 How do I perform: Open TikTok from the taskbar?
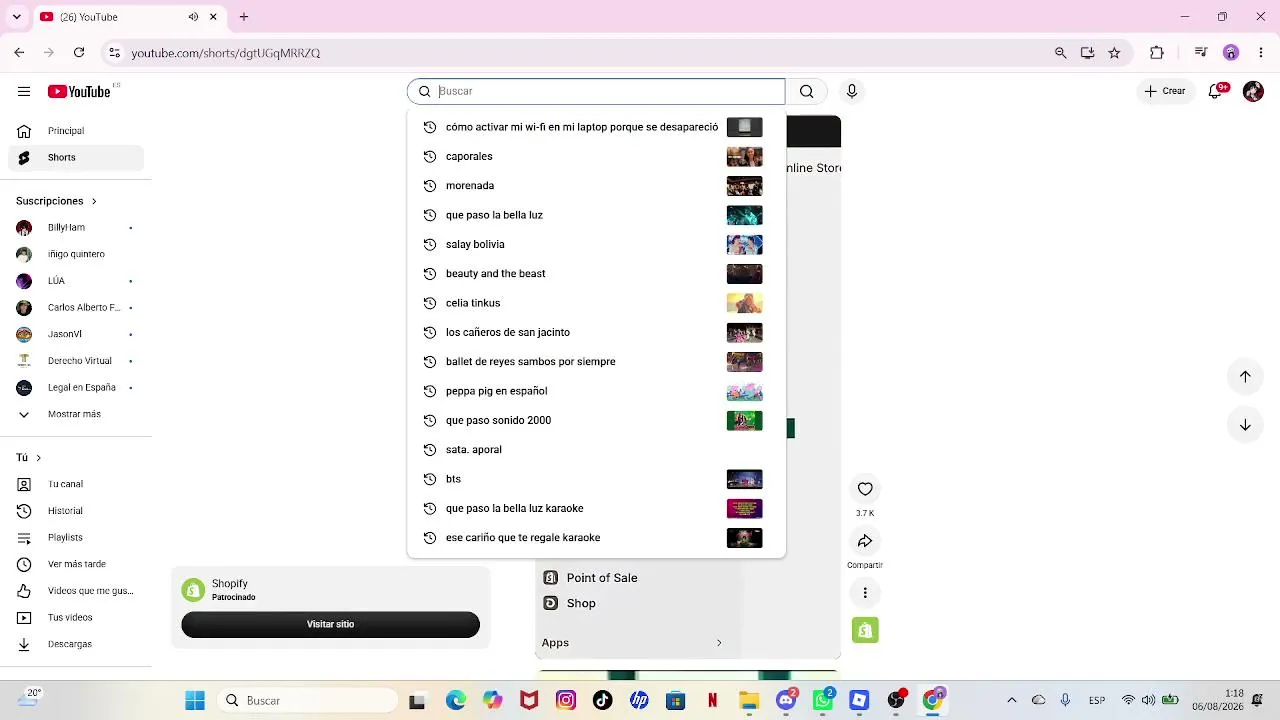[602, 700]
